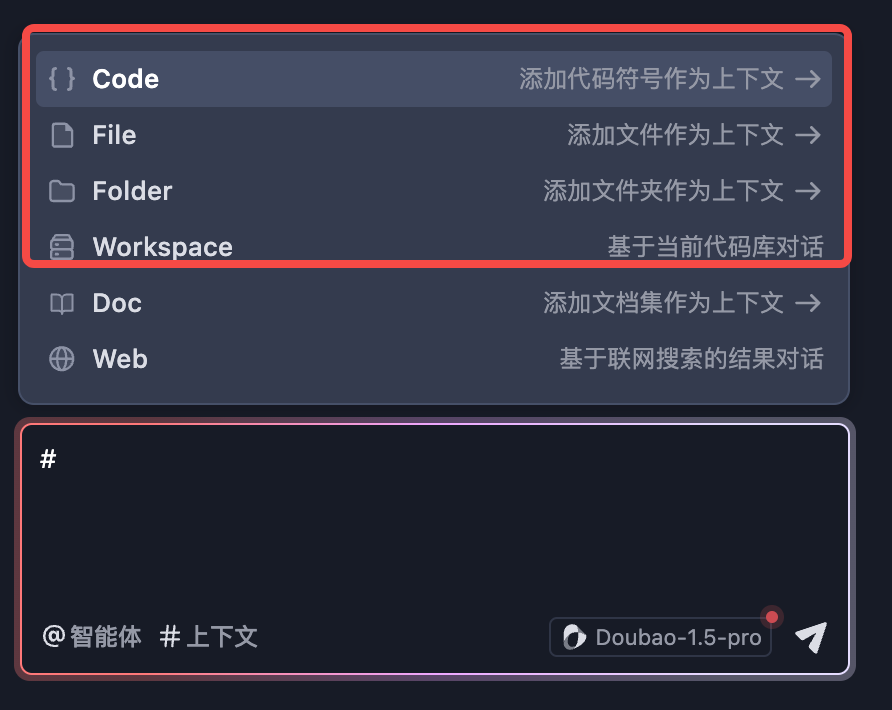Screen dimensions: 892x710
Task: Click the Folder icon
Action: (62, 191)
